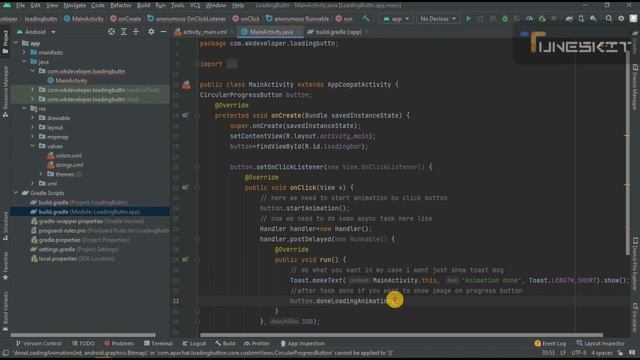Open the Refactor menu
Viewport: 640px width, 360px height.
coord(121,5)
